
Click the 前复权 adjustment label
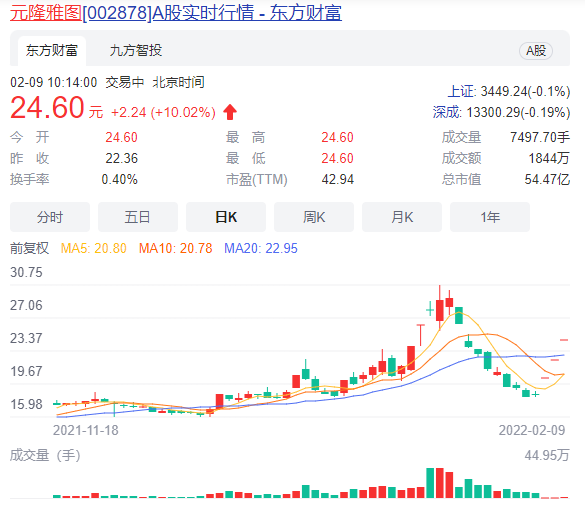click(x=29, y=248)
